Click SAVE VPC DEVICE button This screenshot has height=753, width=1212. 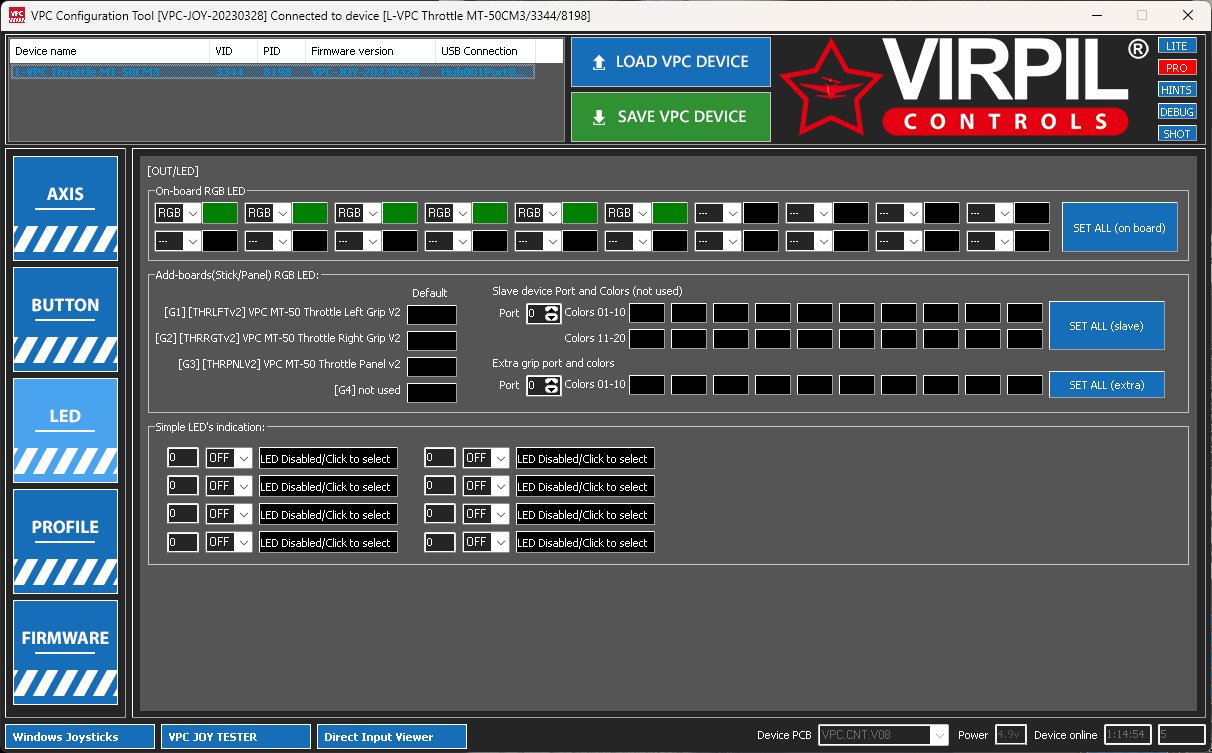point(671,117)
